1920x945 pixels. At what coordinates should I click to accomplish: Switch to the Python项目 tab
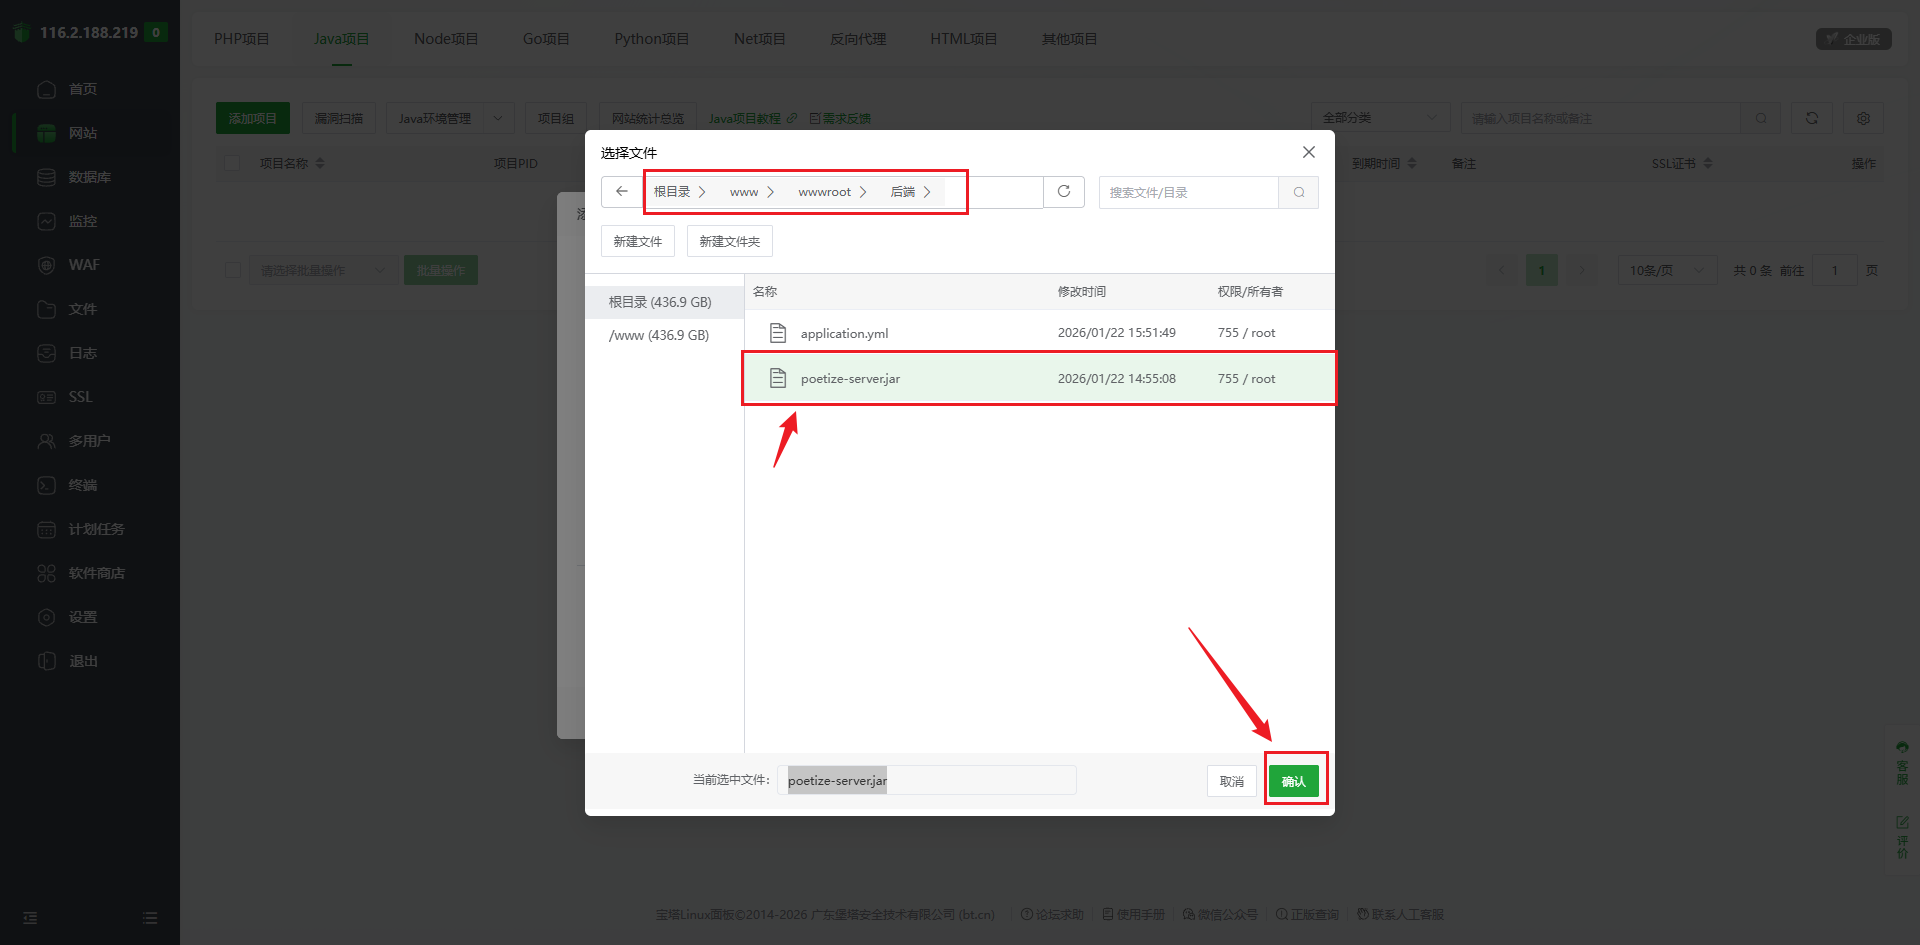pyautogui.click(x=651, y=39)
